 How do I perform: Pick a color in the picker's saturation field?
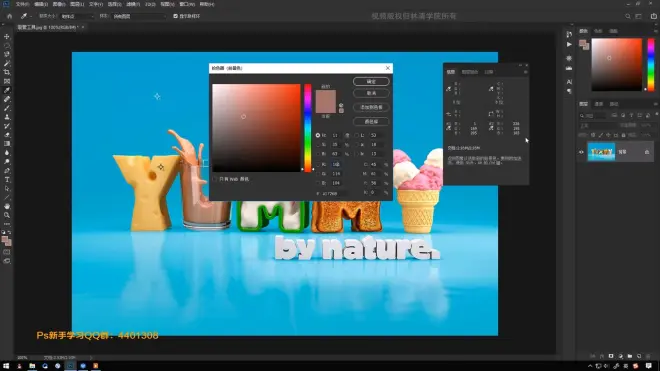pos(256,128)
